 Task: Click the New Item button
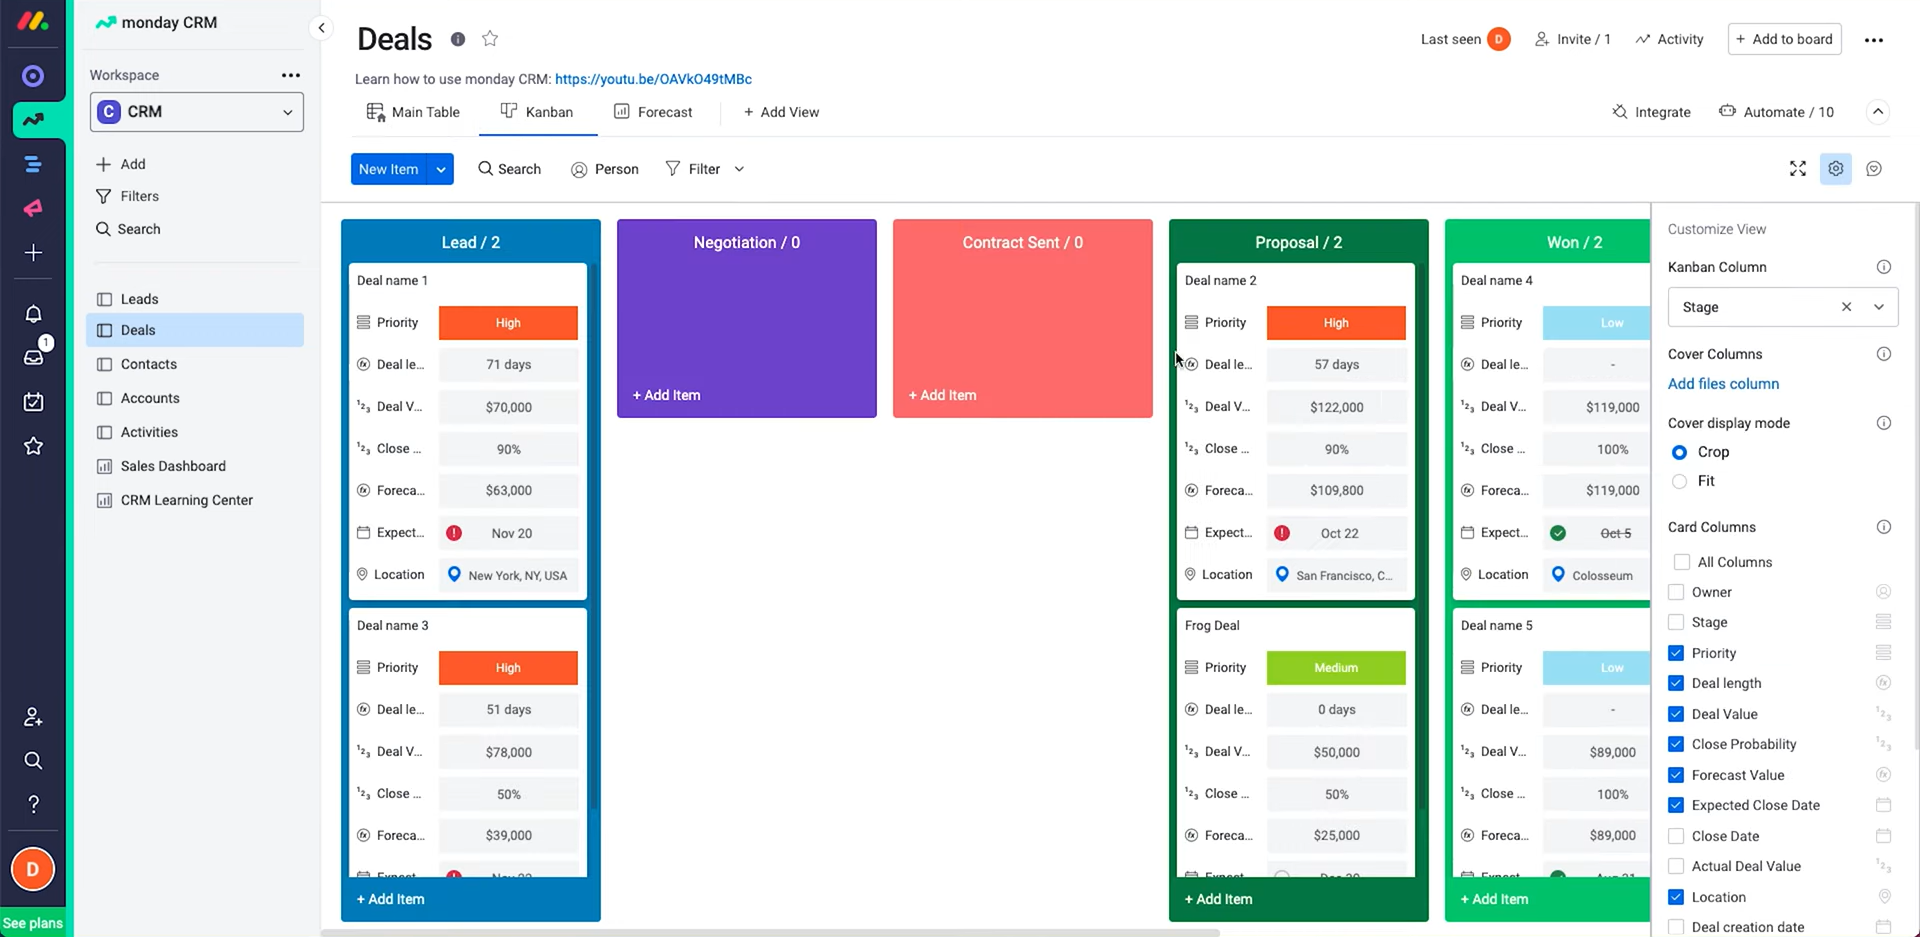[x=389, y=169]
